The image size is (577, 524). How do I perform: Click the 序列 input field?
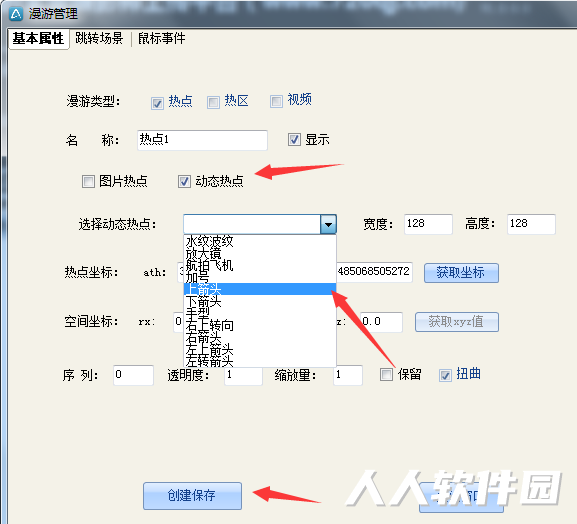pyautogui.click(x=133, y=375)
